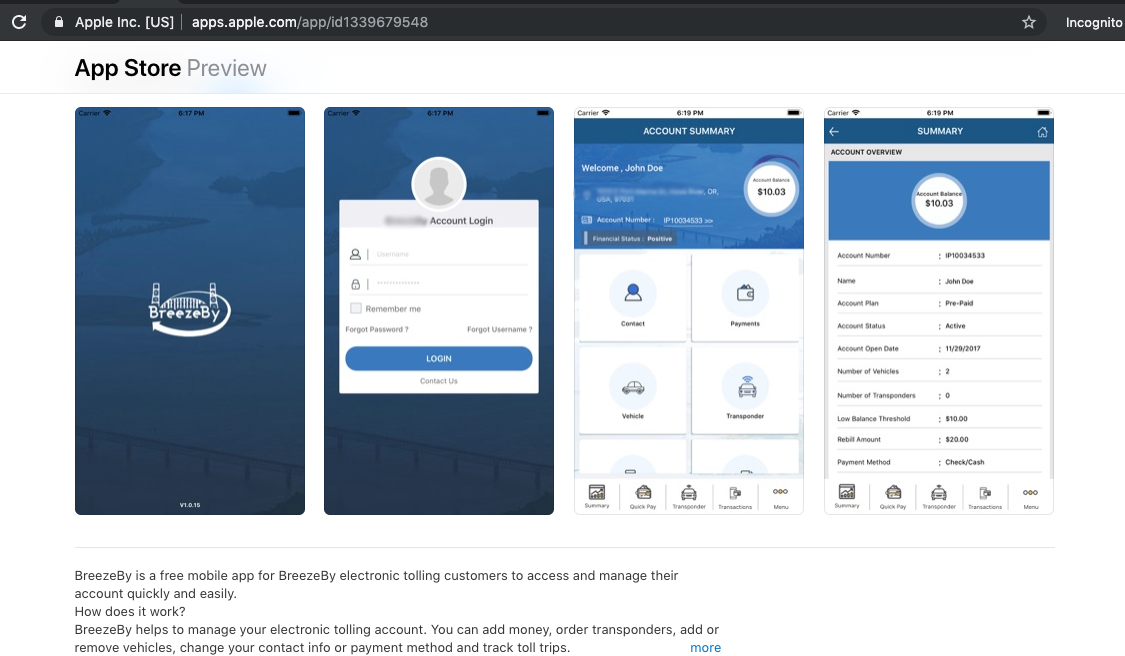Open the Payments wallet icon

coord(745,293)
